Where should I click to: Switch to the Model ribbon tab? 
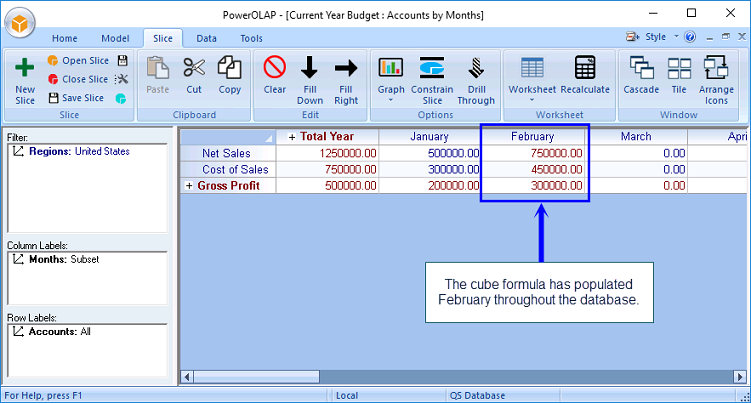coord(115,38)
